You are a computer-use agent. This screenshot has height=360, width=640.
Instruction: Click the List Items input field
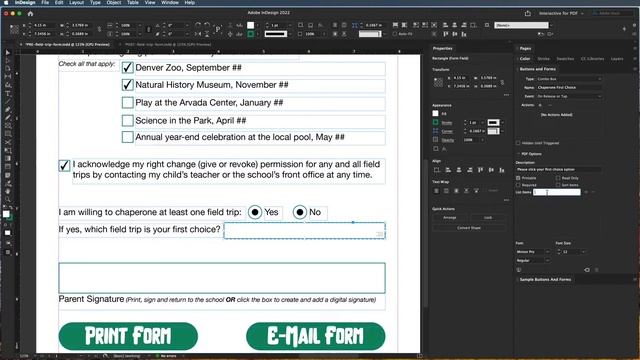click(557, 192)
